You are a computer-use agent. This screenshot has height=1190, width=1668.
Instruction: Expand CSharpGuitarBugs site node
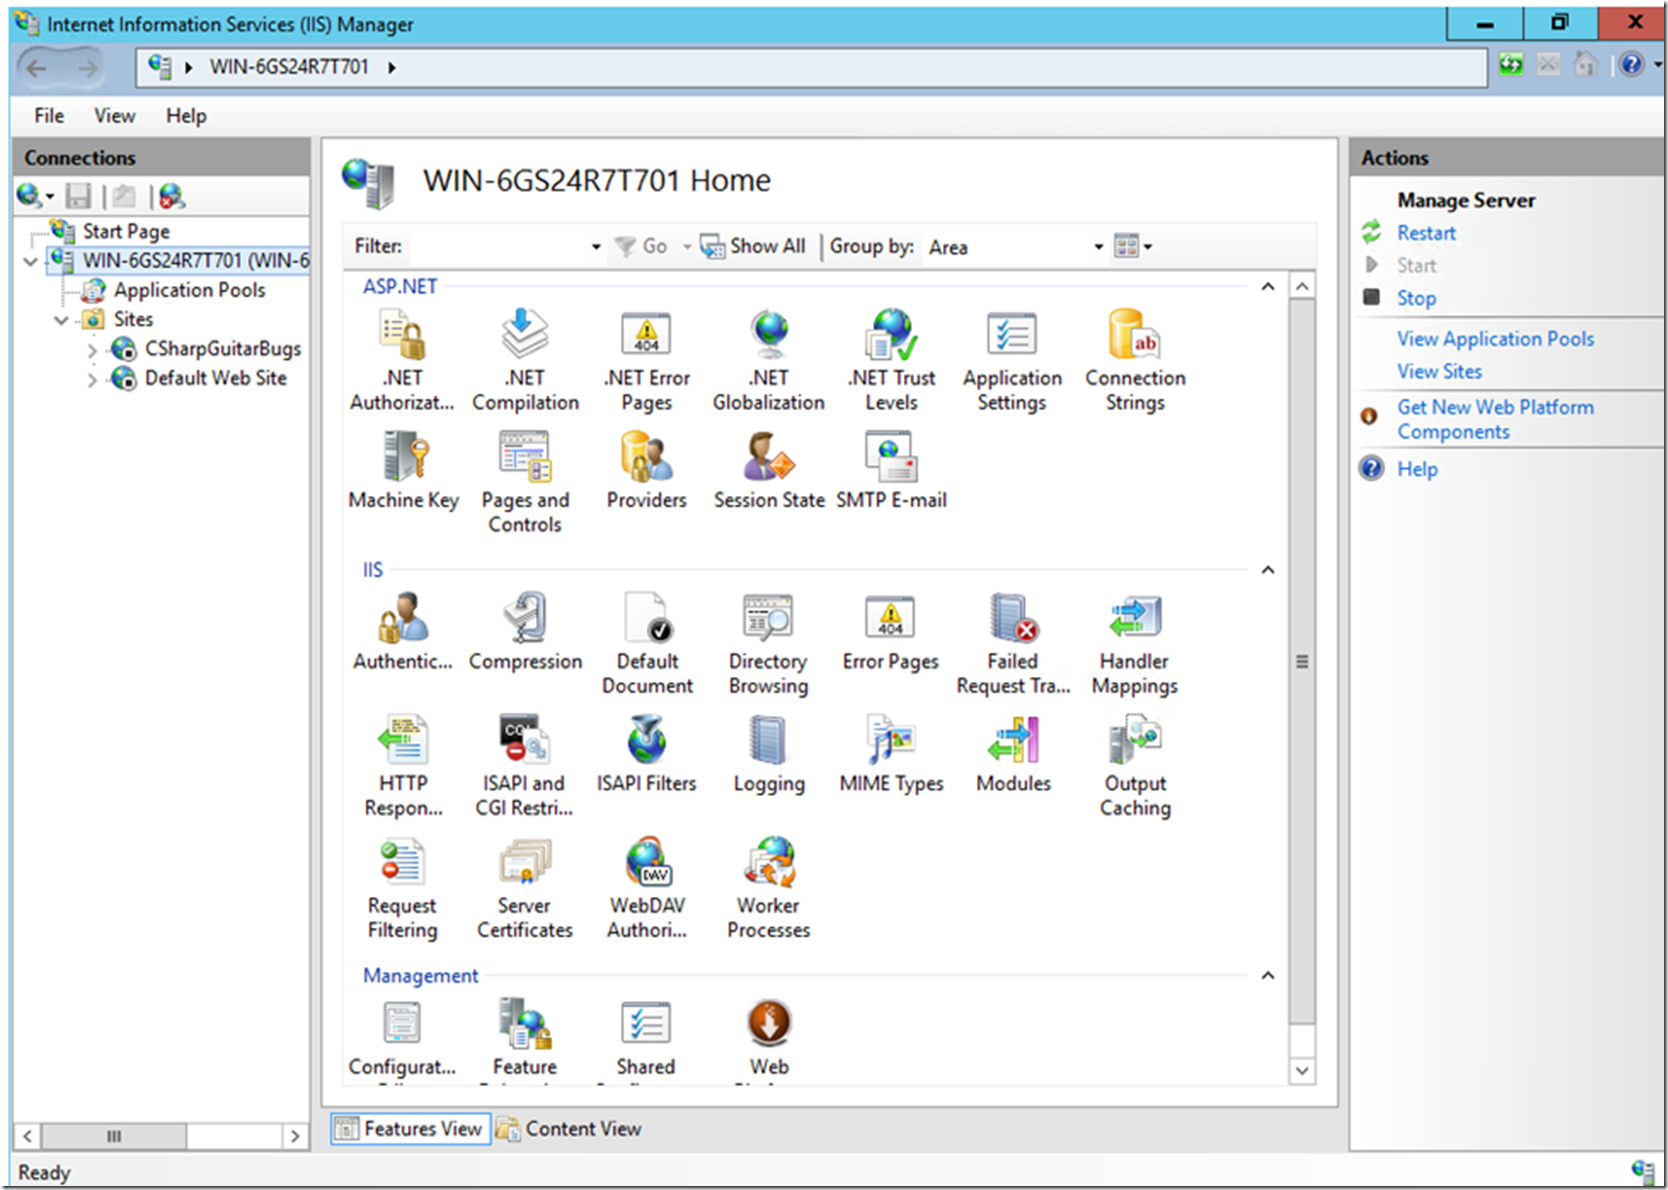(x=92, y=350)
